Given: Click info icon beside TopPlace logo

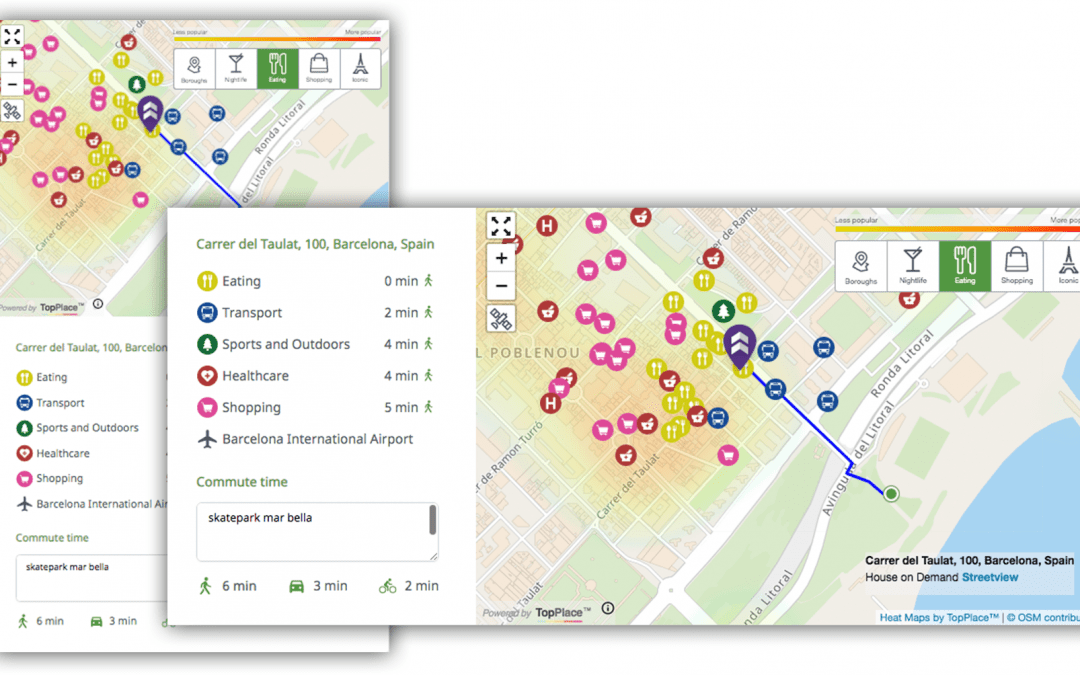Looking at the screenshot, I should pyautogui.click(x=608, y=608).
